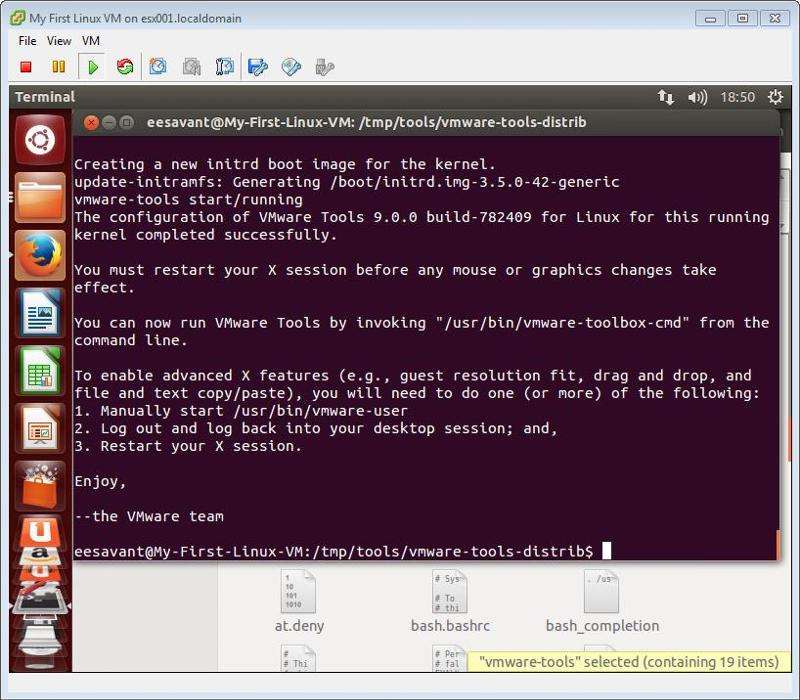This screenshot has width=800, height=700.
Task: Click the USB device connect icon
Action: 324,67
